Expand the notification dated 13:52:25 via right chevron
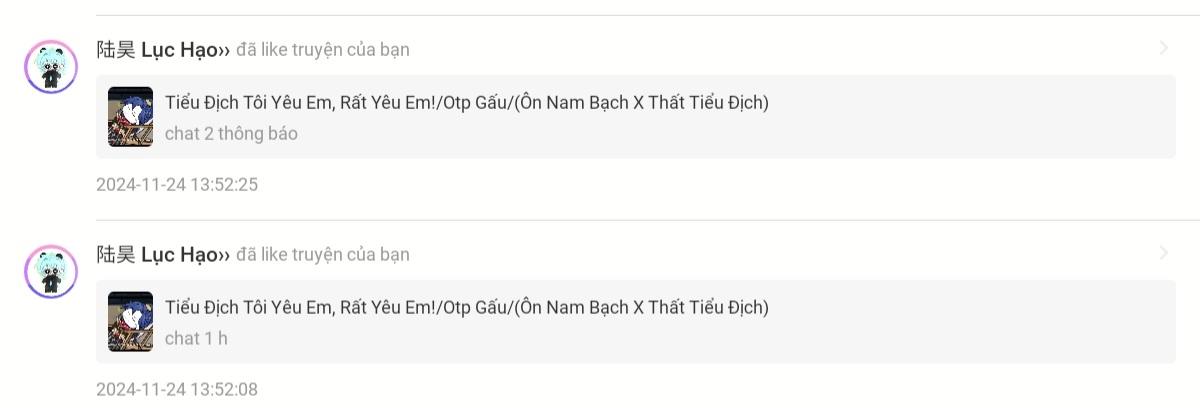This screenshot has width=1200, height=408. pos(1163,48)
